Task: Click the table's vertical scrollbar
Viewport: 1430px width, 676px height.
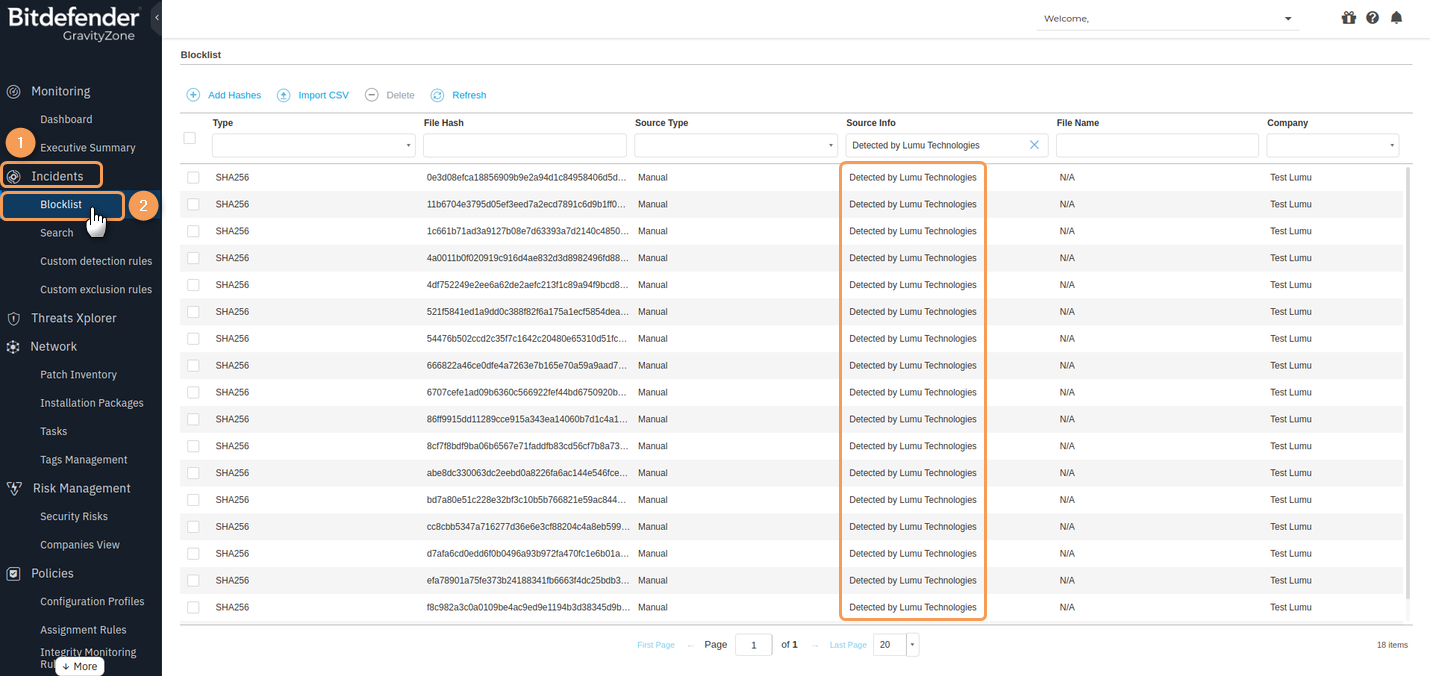Action: (1409, 380)
